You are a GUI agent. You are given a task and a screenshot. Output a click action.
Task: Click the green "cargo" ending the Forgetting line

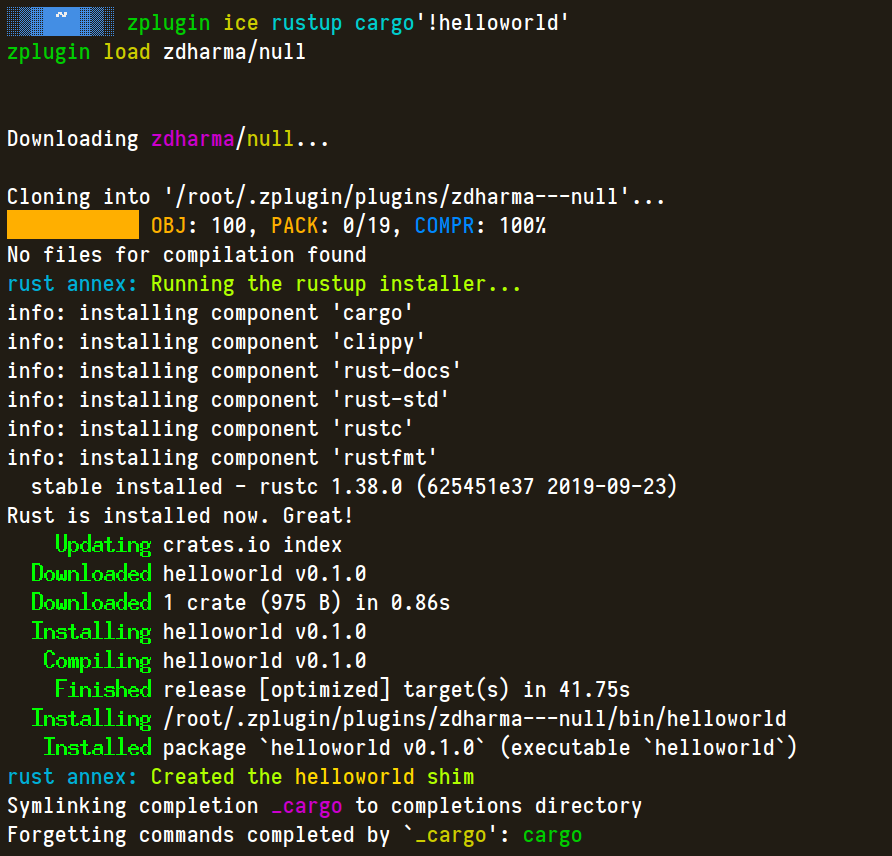[552, 836]
